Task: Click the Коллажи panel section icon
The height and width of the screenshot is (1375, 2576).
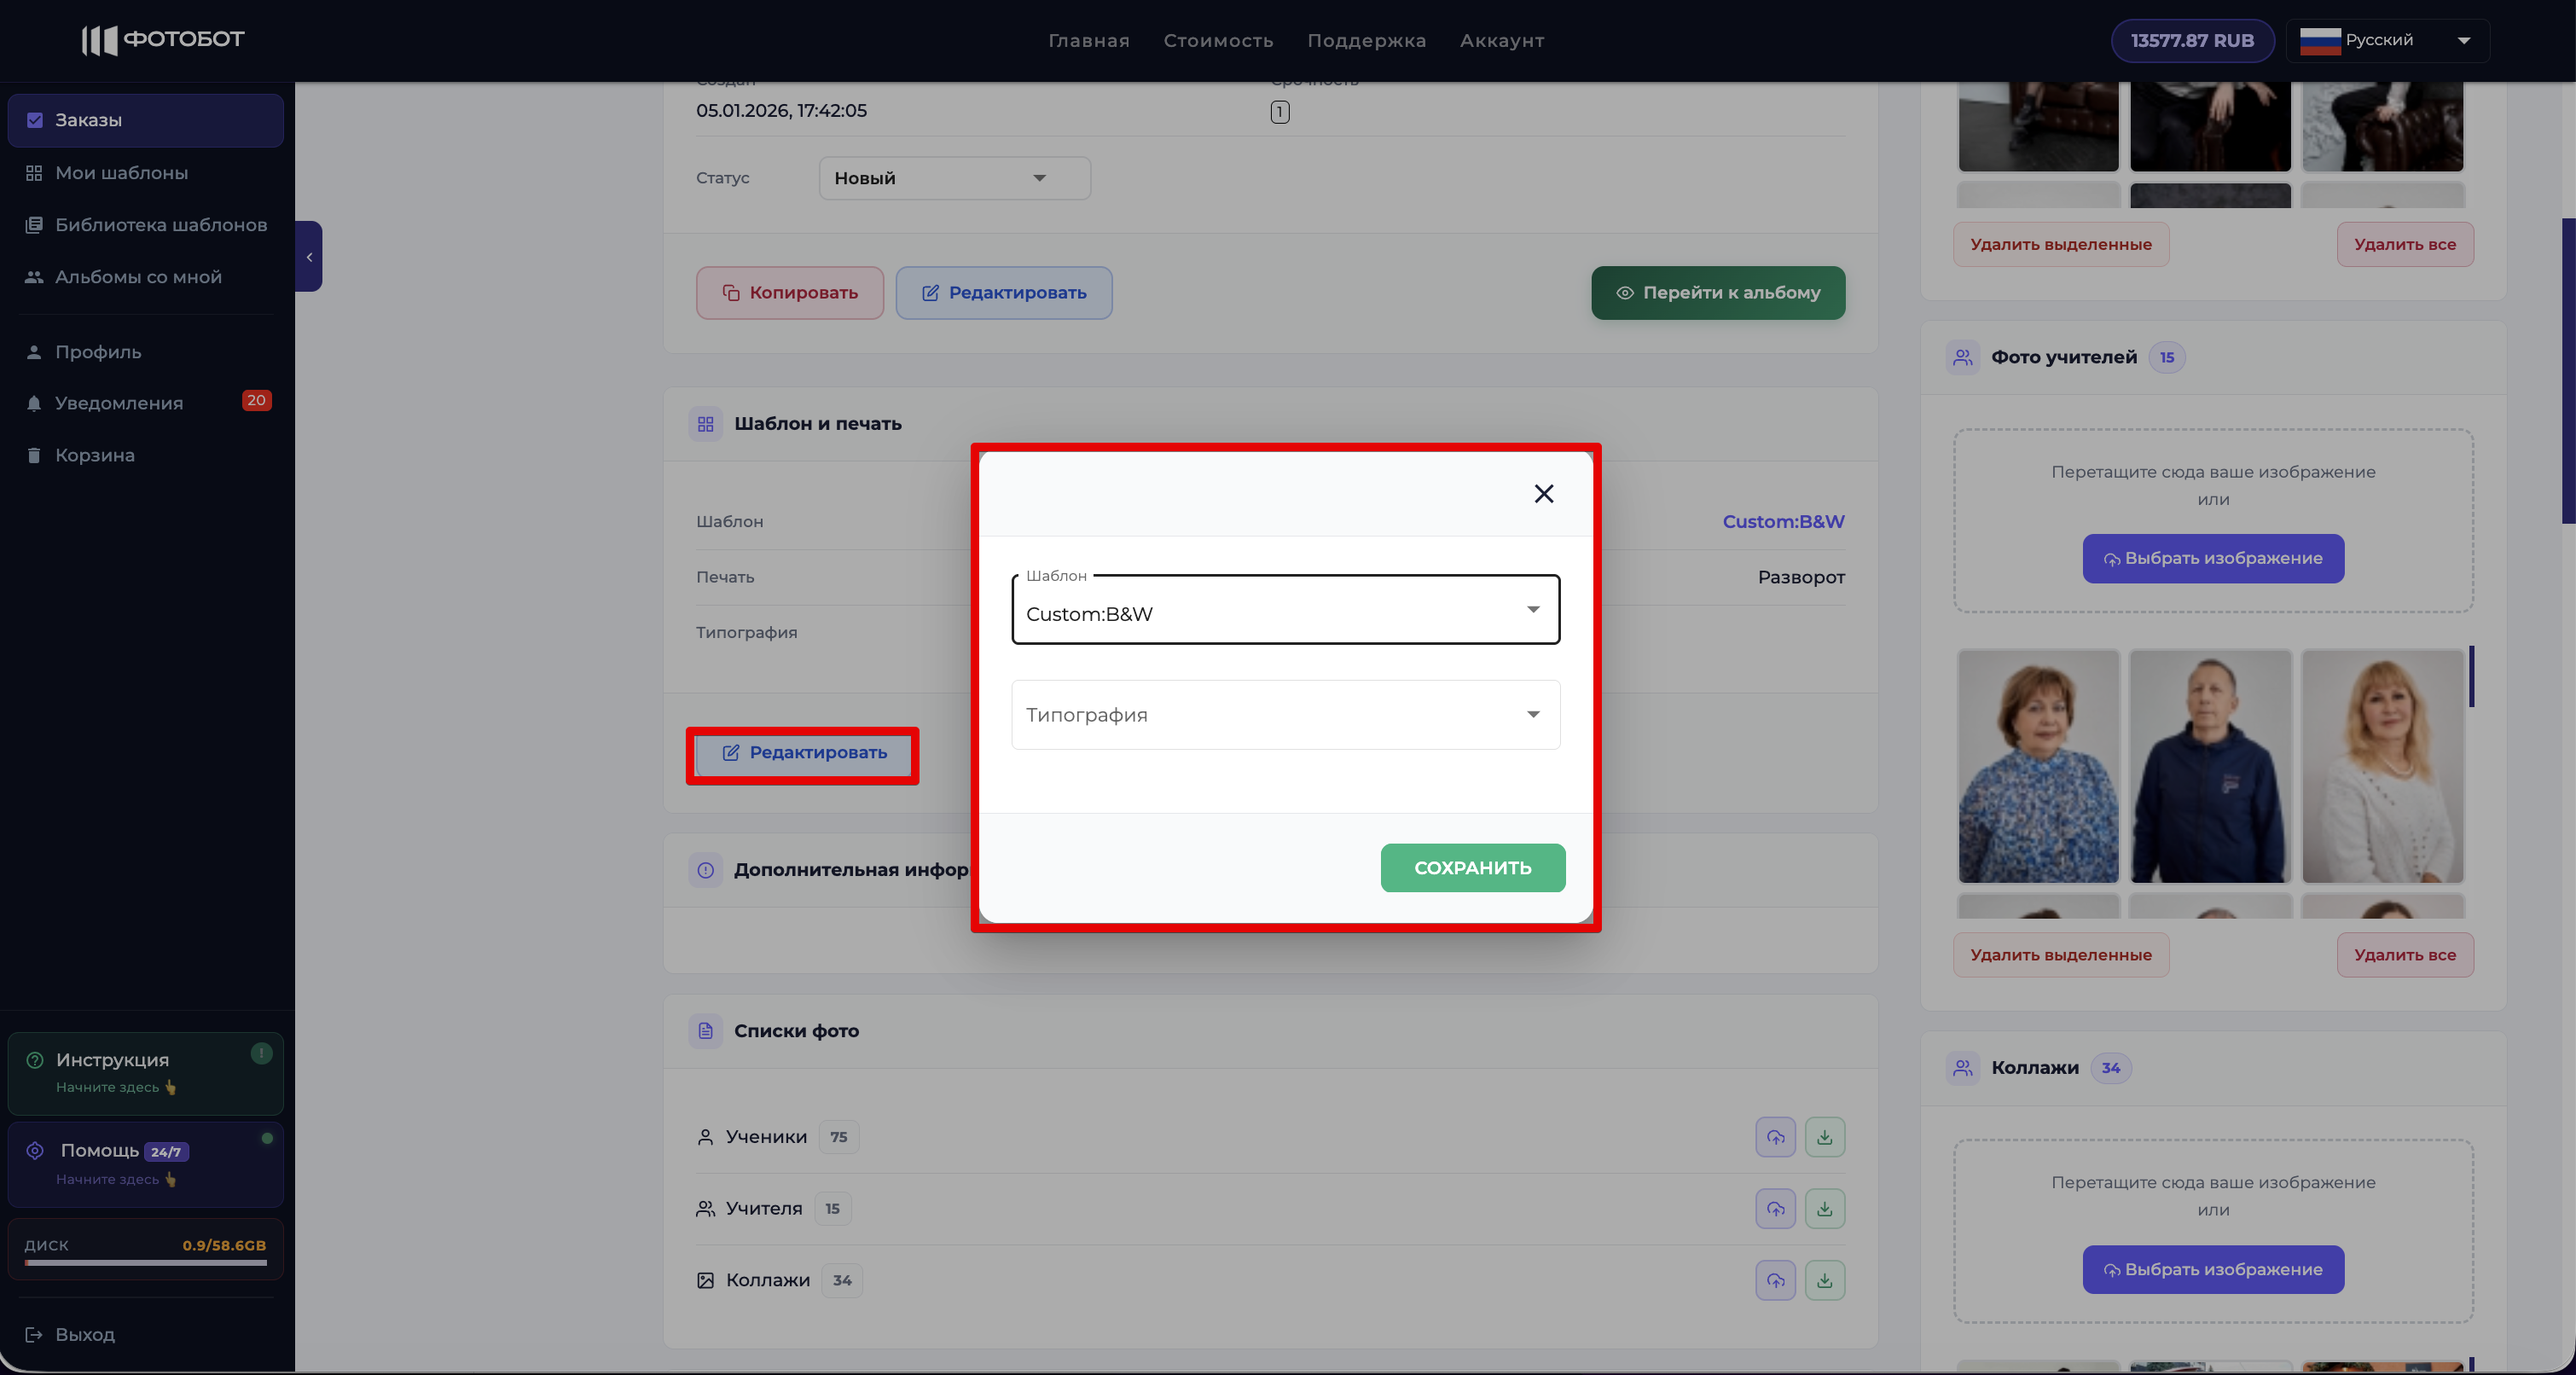Action: tap(1962, 1068)
